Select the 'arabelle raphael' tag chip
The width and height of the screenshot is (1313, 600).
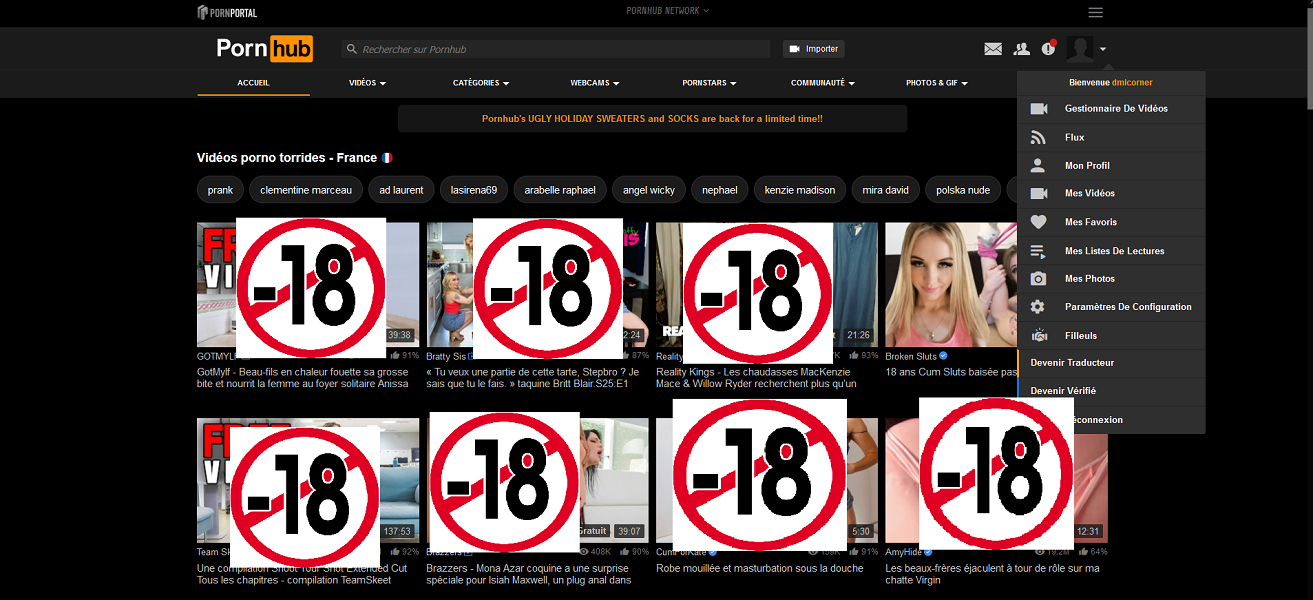pos(560,190)
